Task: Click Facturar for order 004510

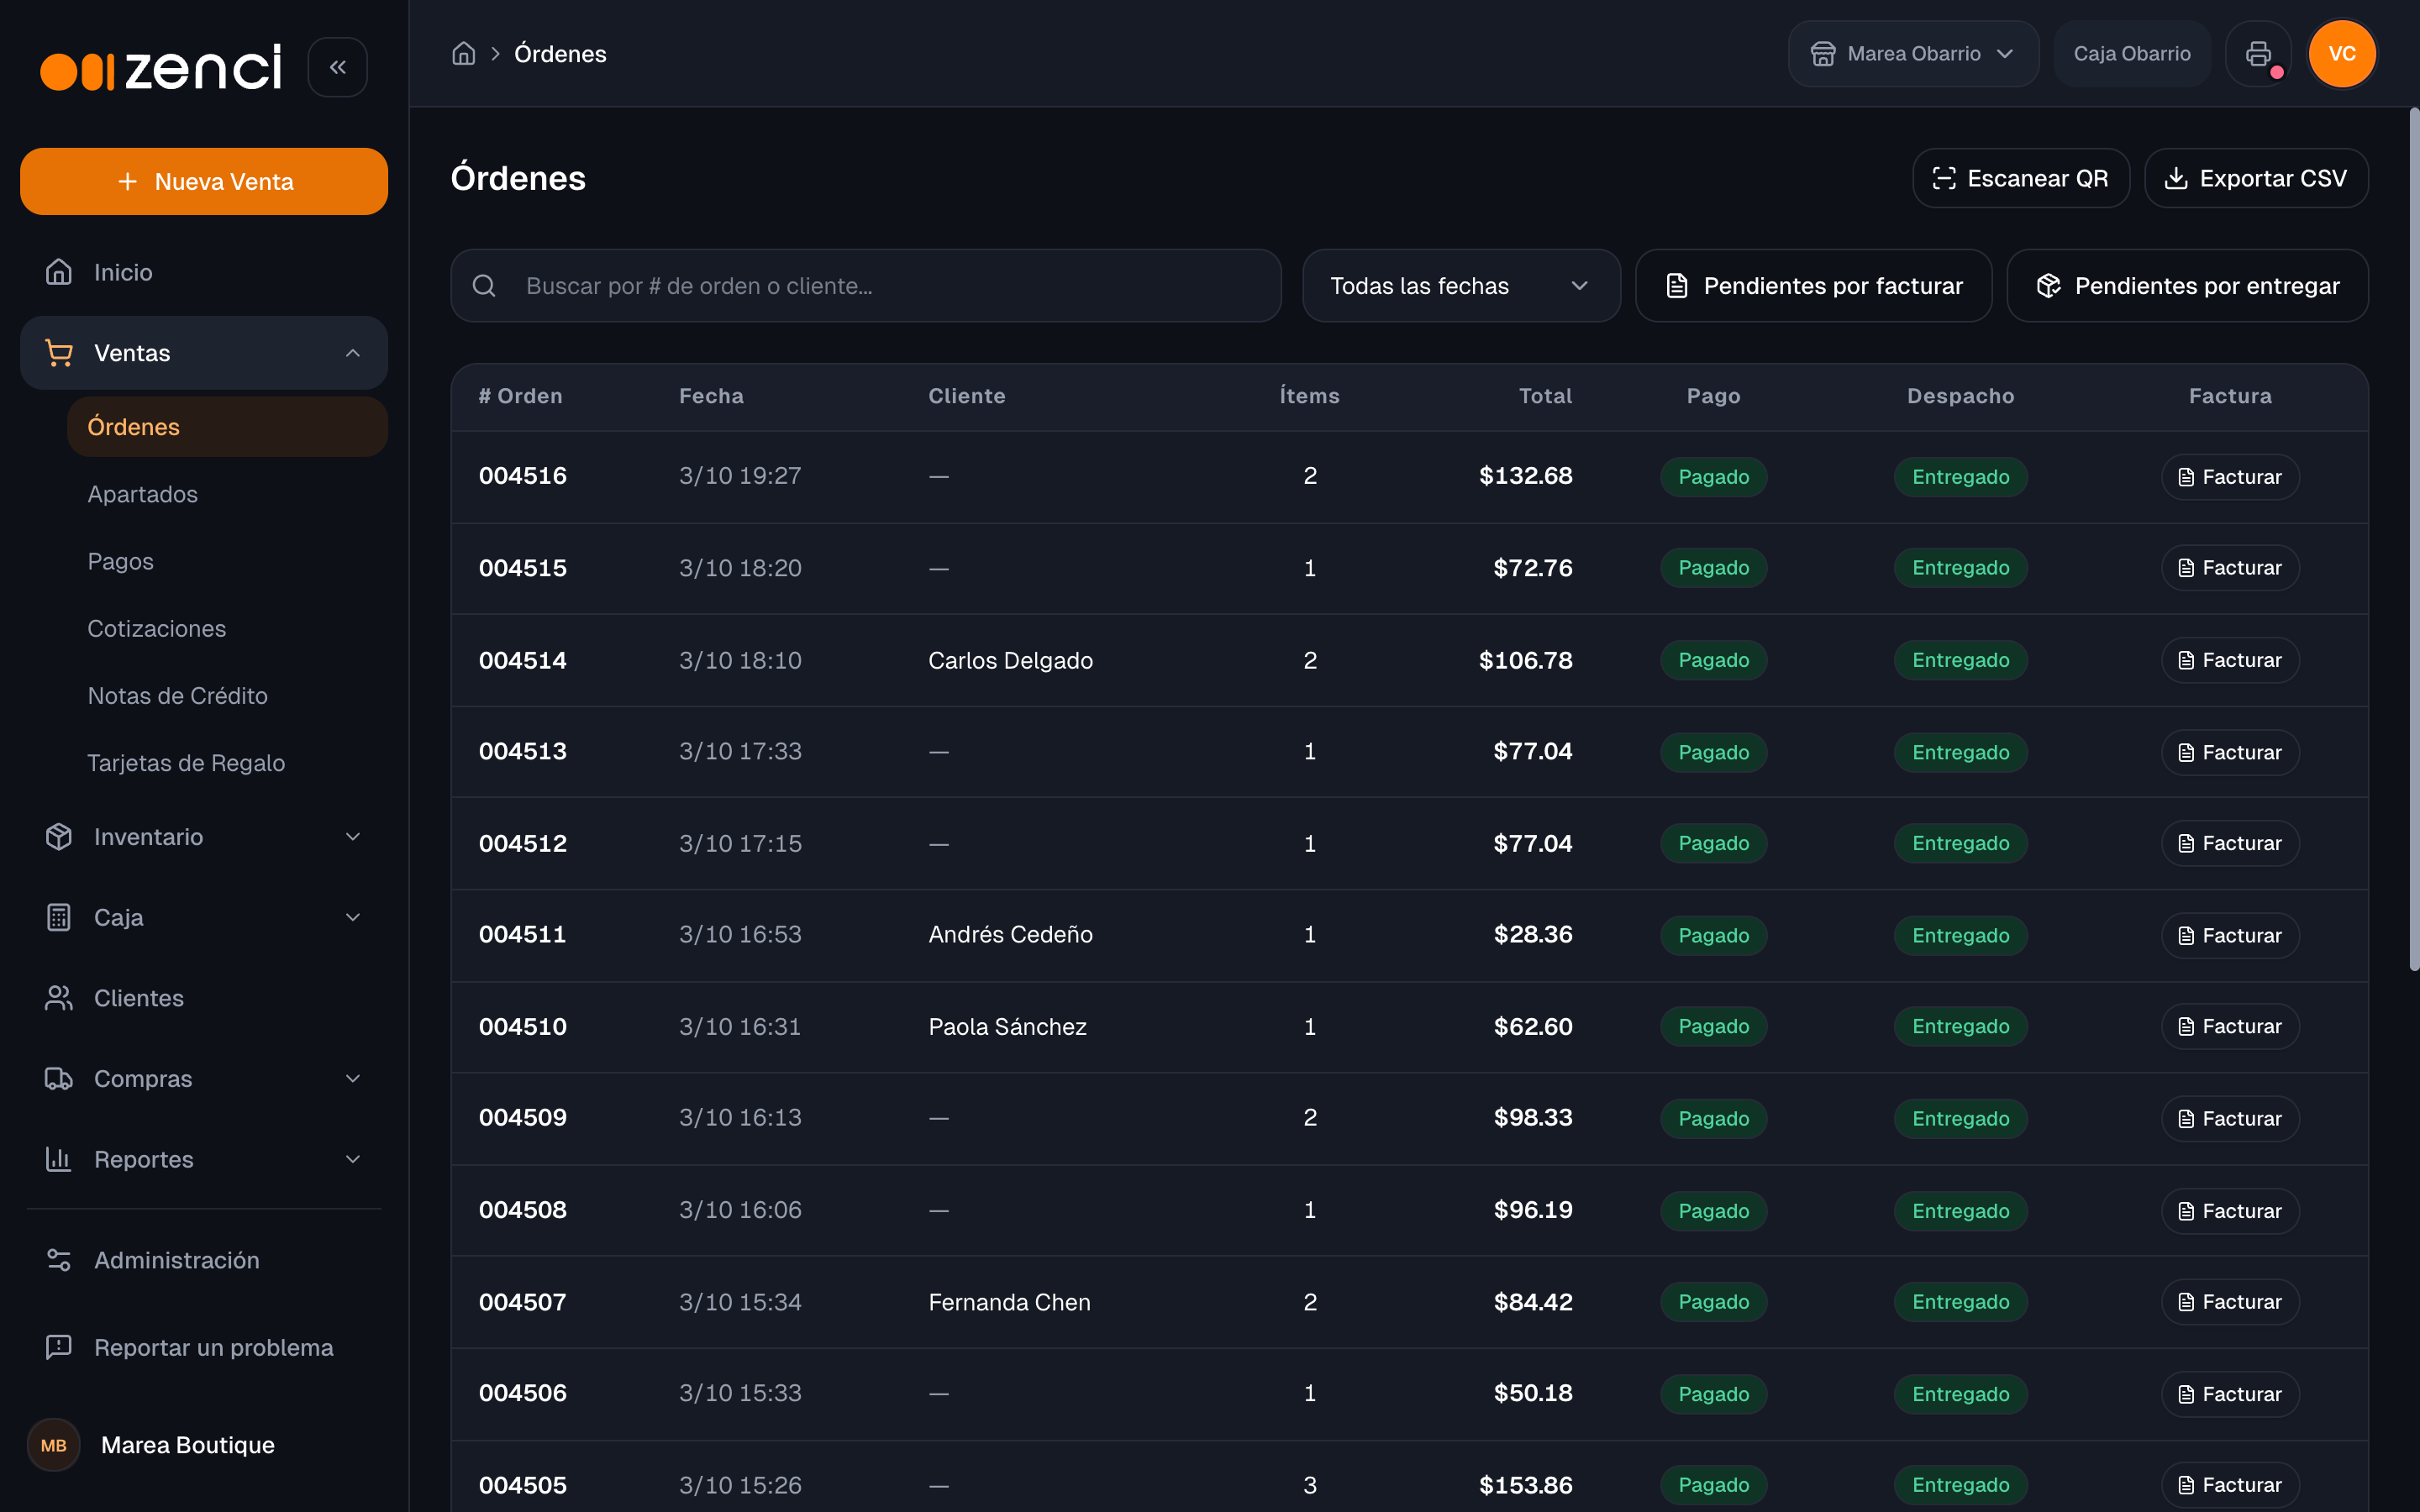Action: [x=2230, y=1027]
